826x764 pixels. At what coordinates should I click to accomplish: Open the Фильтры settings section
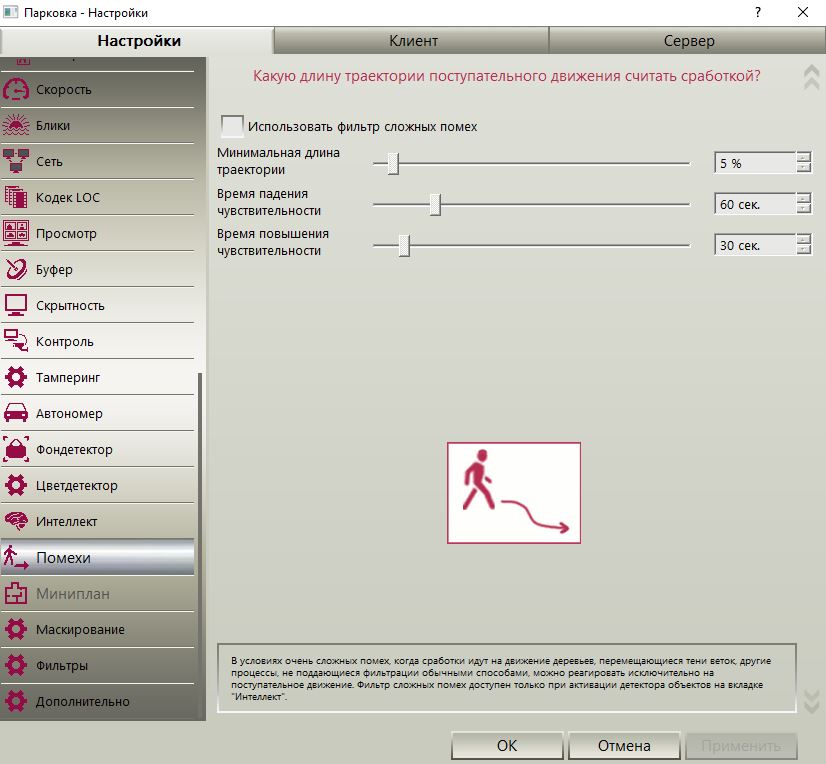pos(97,665)
